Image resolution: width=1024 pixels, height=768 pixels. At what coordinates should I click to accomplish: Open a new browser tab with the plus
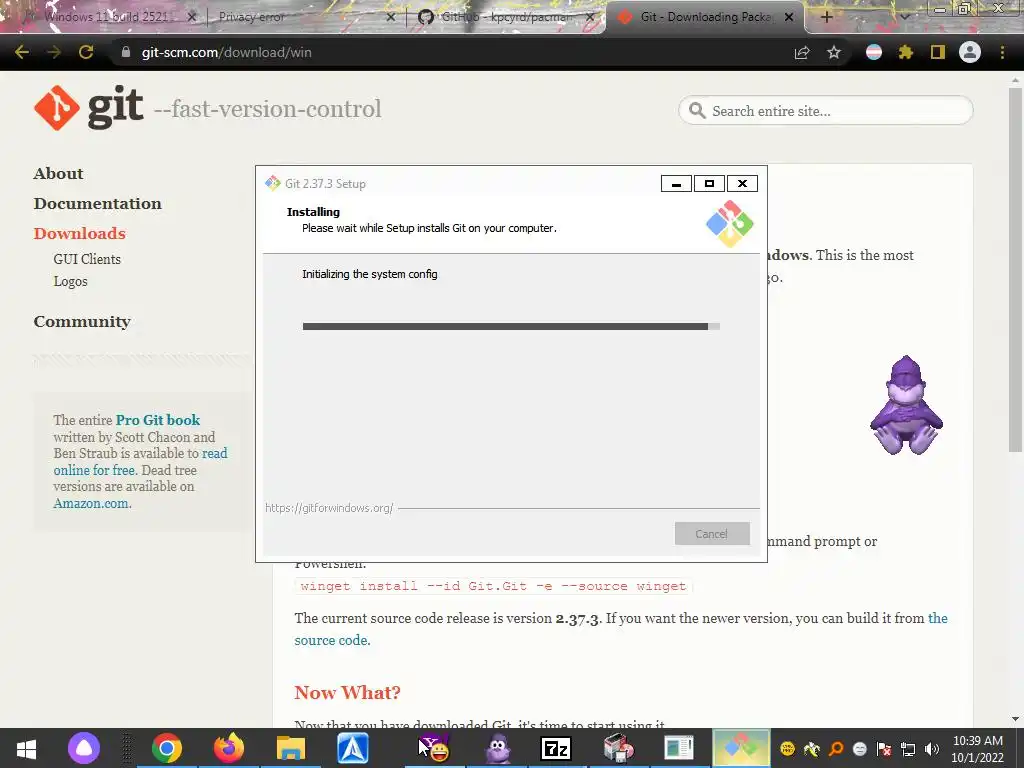(826, 17)
